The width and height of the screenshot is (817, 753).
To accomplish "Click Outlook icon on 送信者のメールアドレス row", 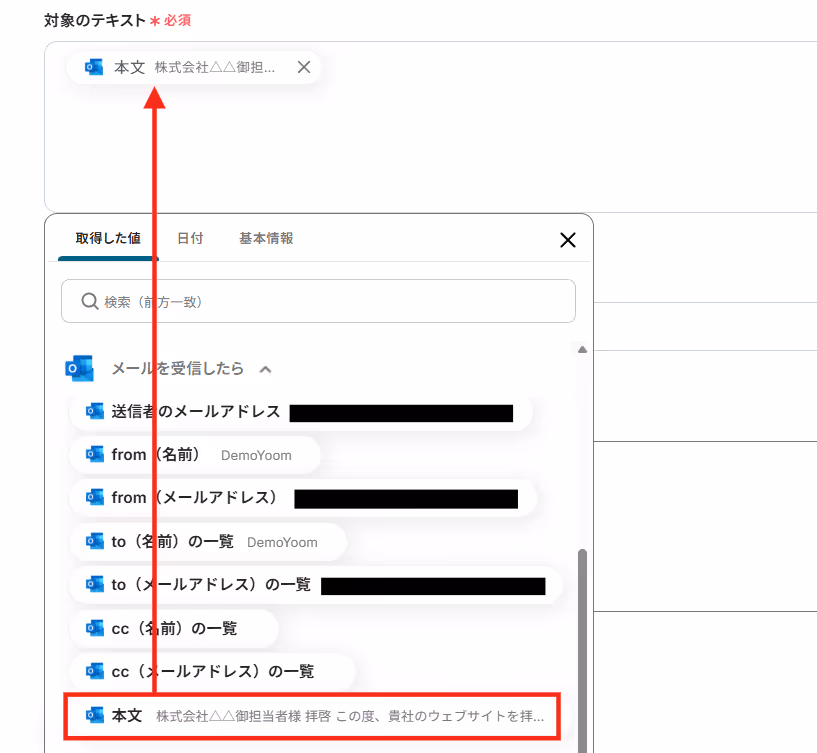I will pyautogui.click(x=94, y=411).
